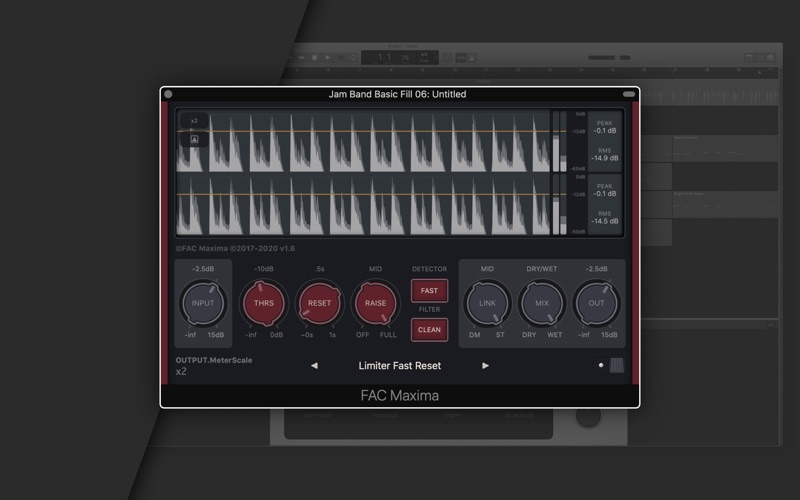Click the triangle icon below x2 in waveform
Viewport: 800px width, 500px height.
[x=194, y=139]
